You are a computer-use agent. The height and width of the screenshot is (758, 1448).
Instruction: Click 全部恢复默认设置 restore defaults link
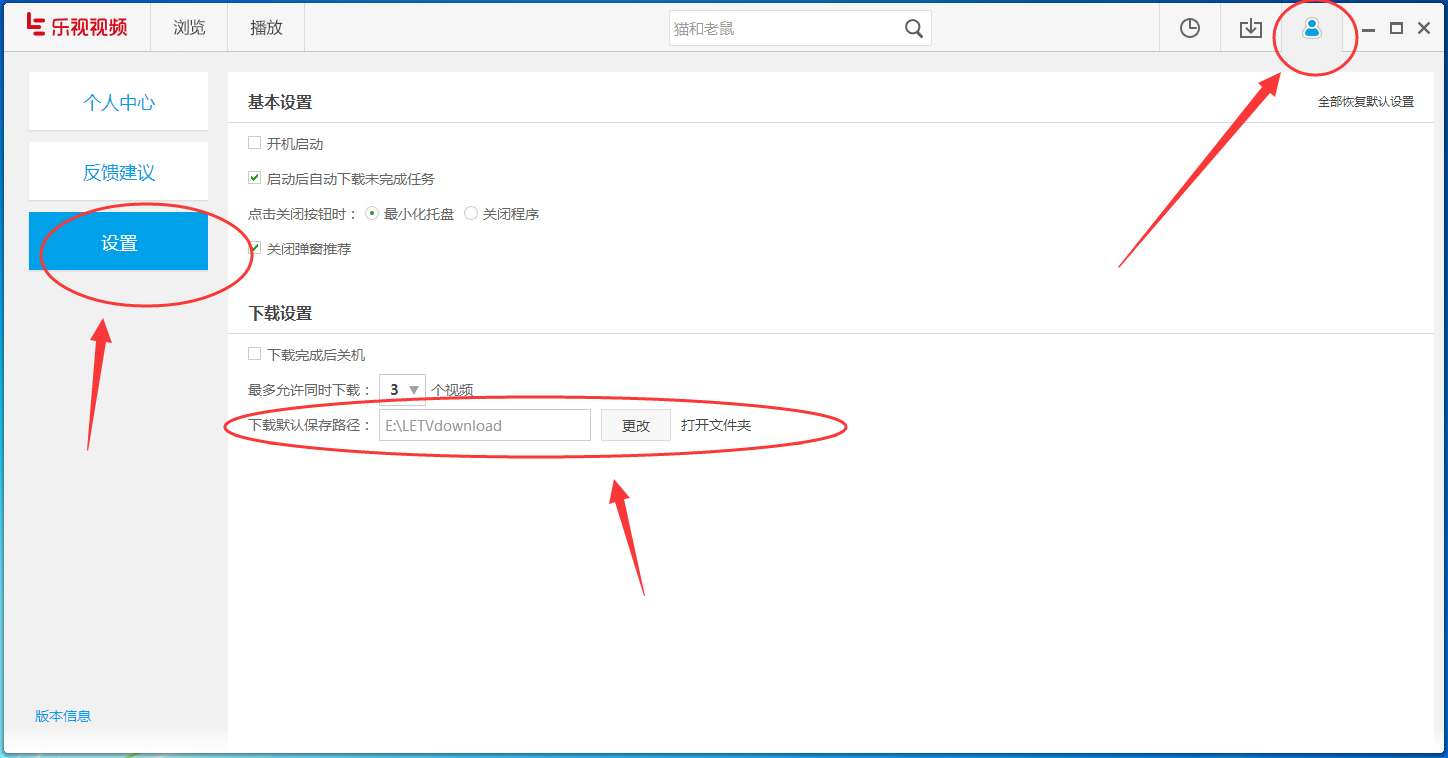[x=1367, y=101]
